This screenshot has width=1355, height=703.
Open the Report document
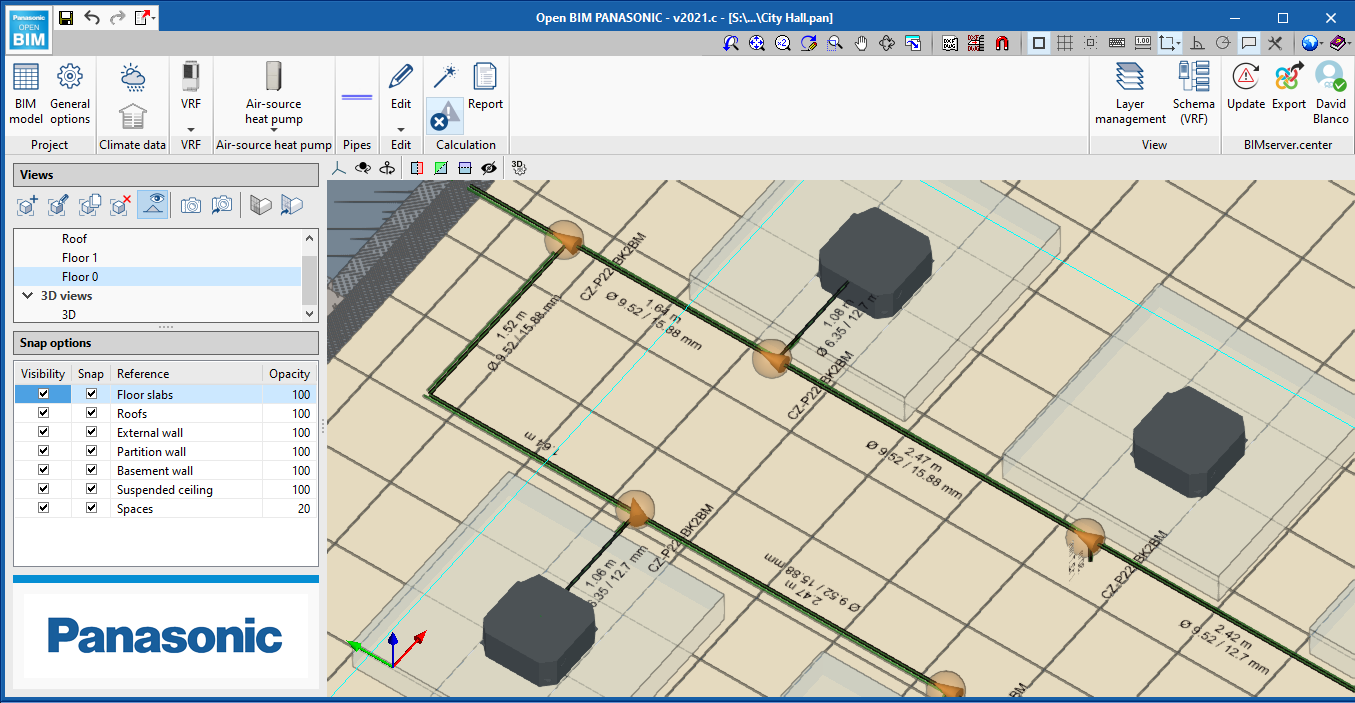click(485, 86)
